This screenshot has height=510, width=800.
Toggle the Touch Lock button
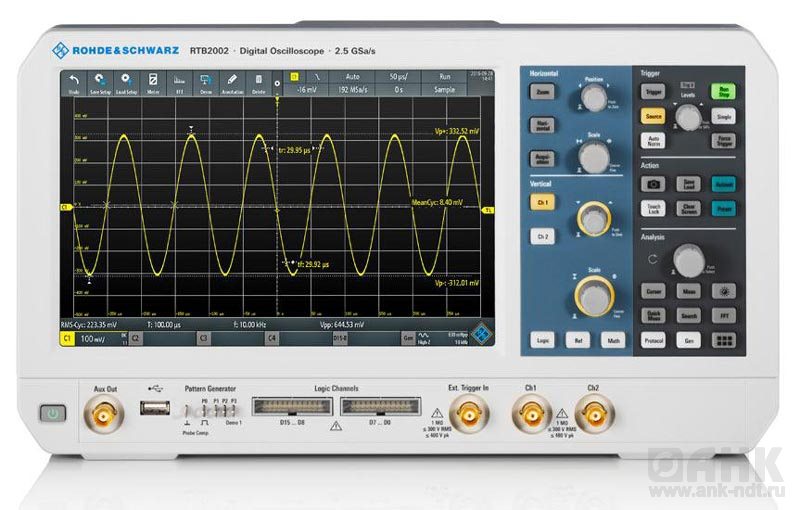653,209
